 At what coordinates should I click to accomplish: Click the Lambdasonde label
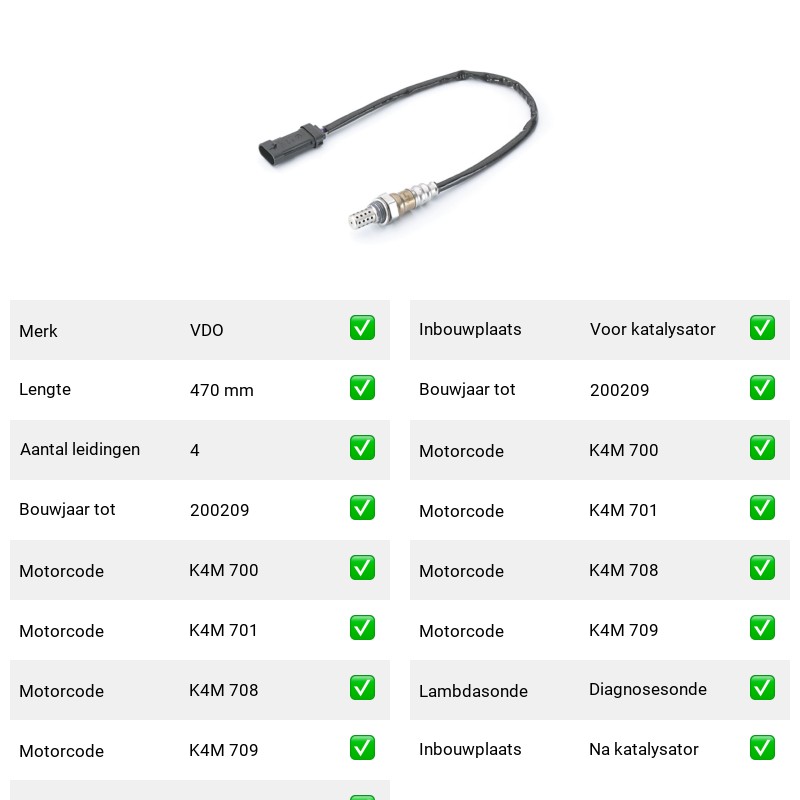pos(473,691)
